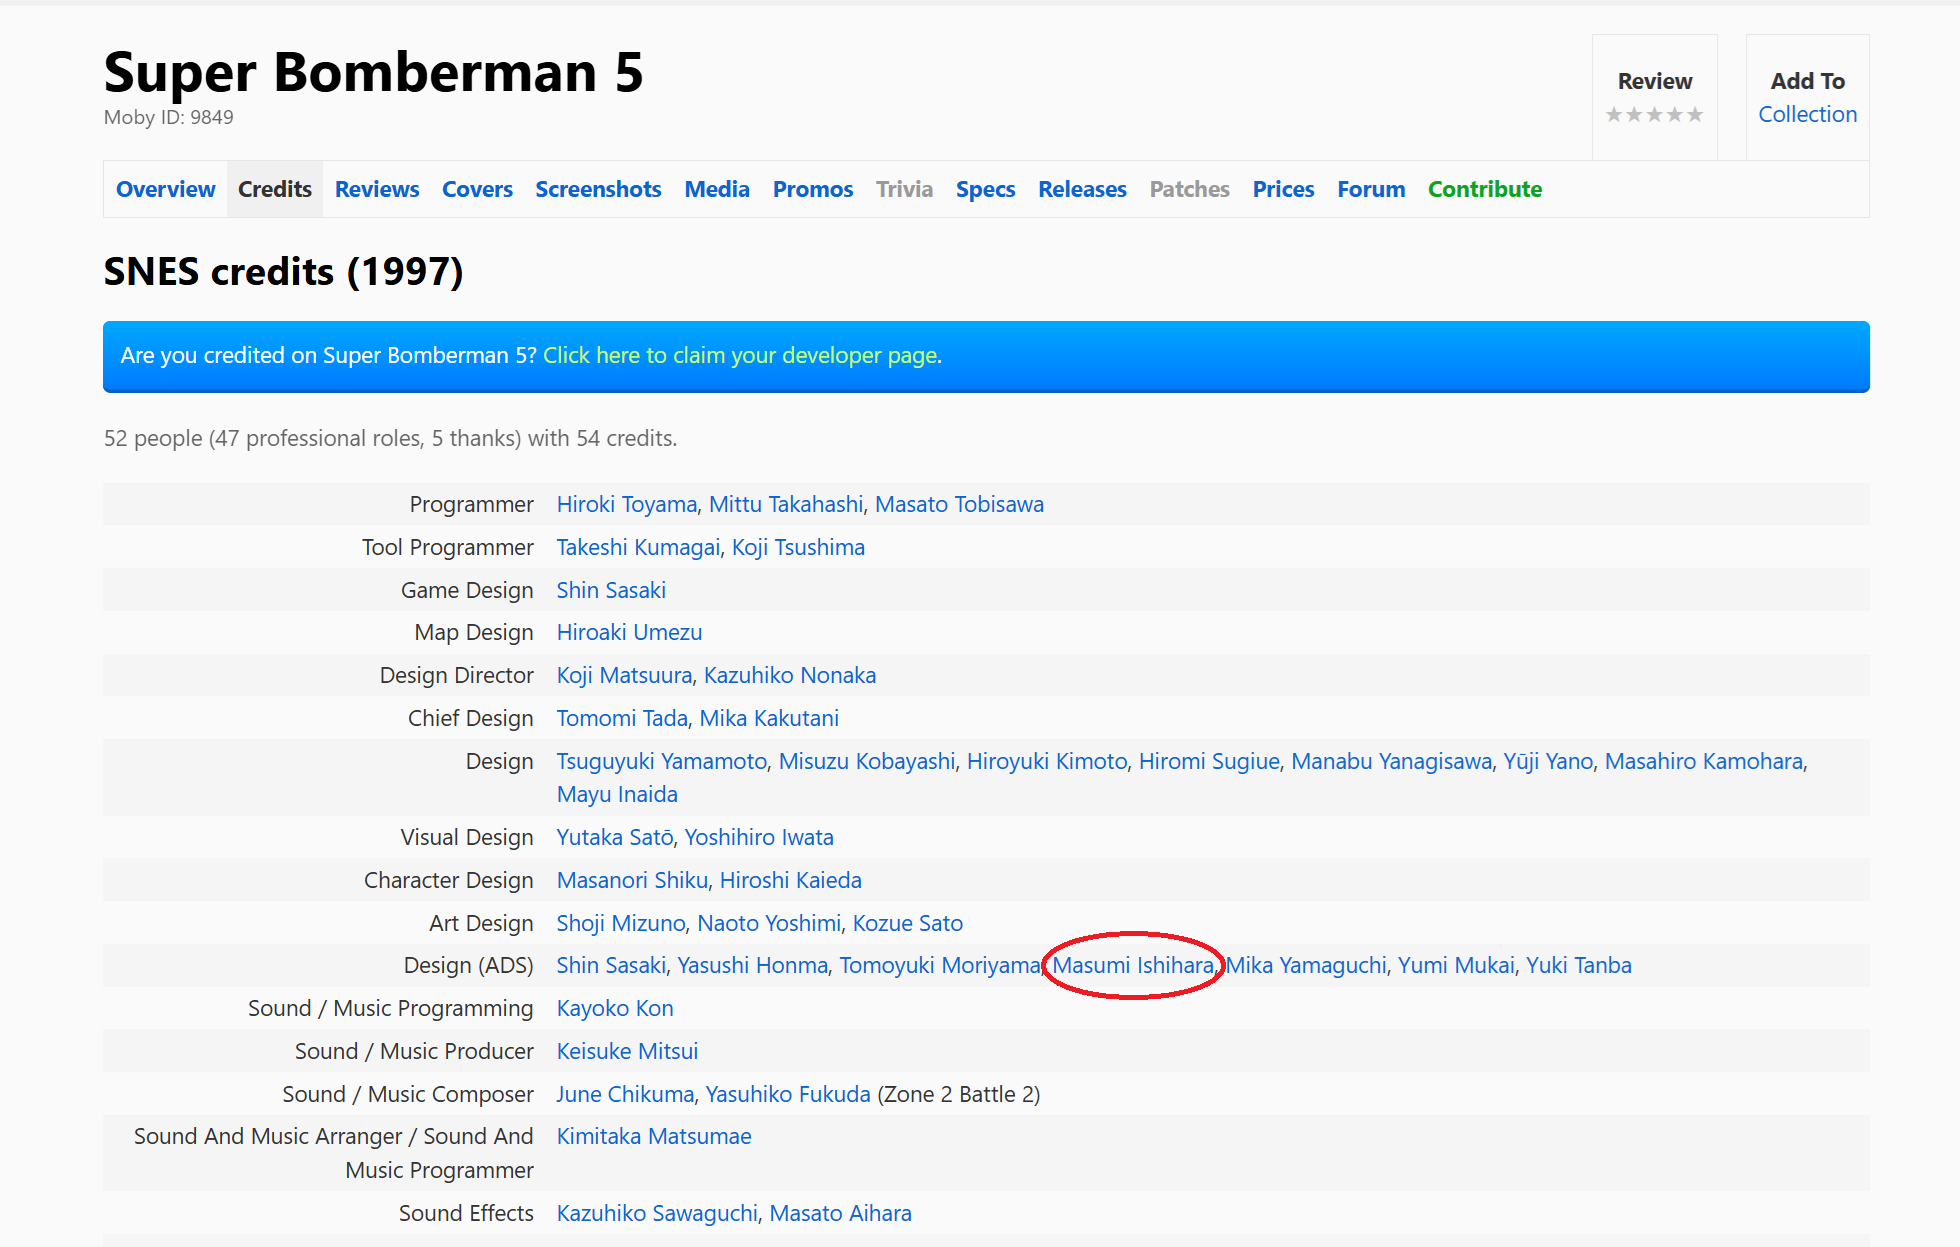Click the claim your developer page link
The height and width of the screenshot is (1247, 1960).
click(x=740, y=355)
